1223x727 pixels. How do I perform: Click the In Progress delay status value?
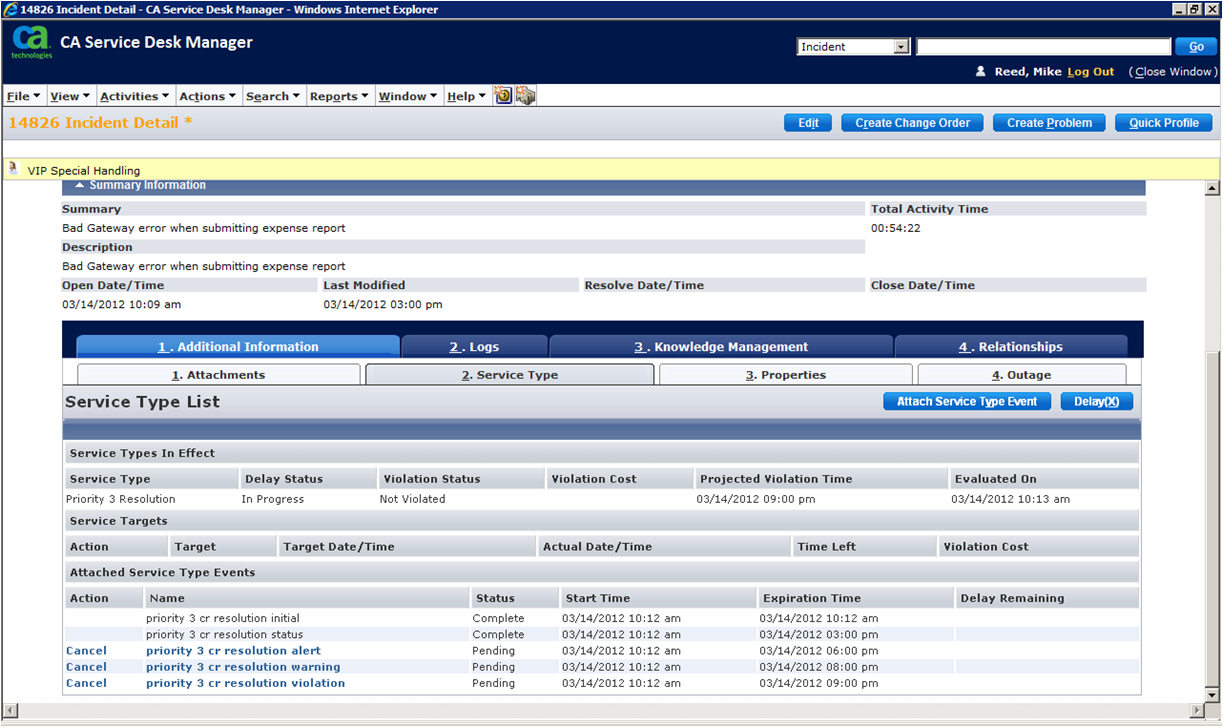[x=273, y=499]
